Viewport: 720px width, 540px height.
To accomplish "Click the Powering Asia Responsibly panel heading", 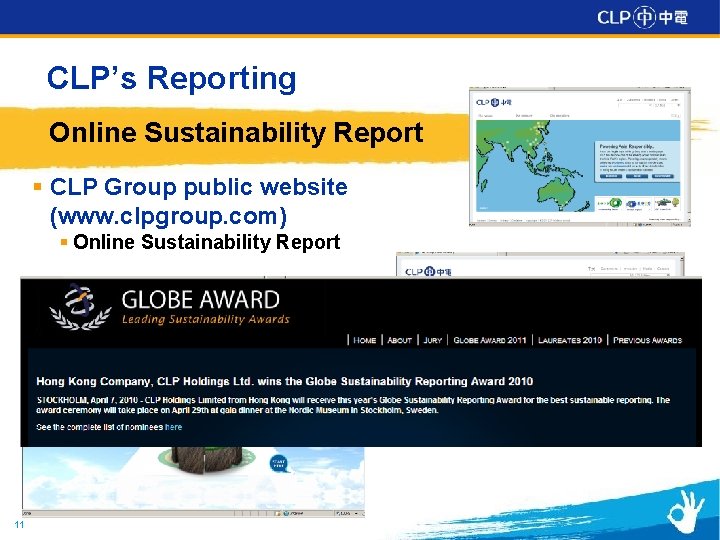I will 627,146.
